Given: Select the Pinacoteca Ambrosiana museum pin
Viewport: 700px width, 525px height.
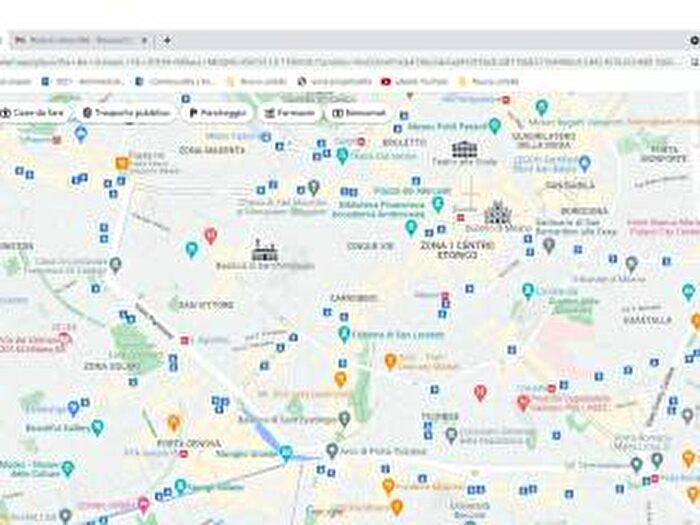Looking at the screenshot, I should click(437, 204).
